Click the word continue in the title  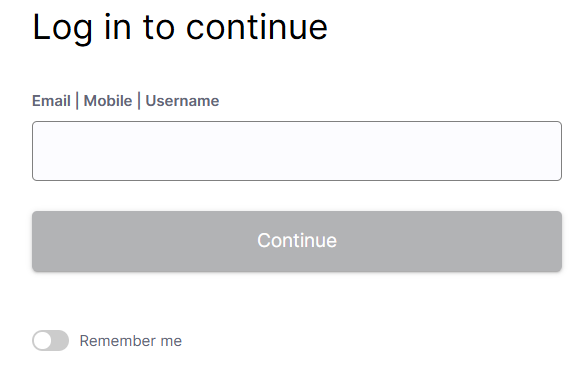click(257, 27)
